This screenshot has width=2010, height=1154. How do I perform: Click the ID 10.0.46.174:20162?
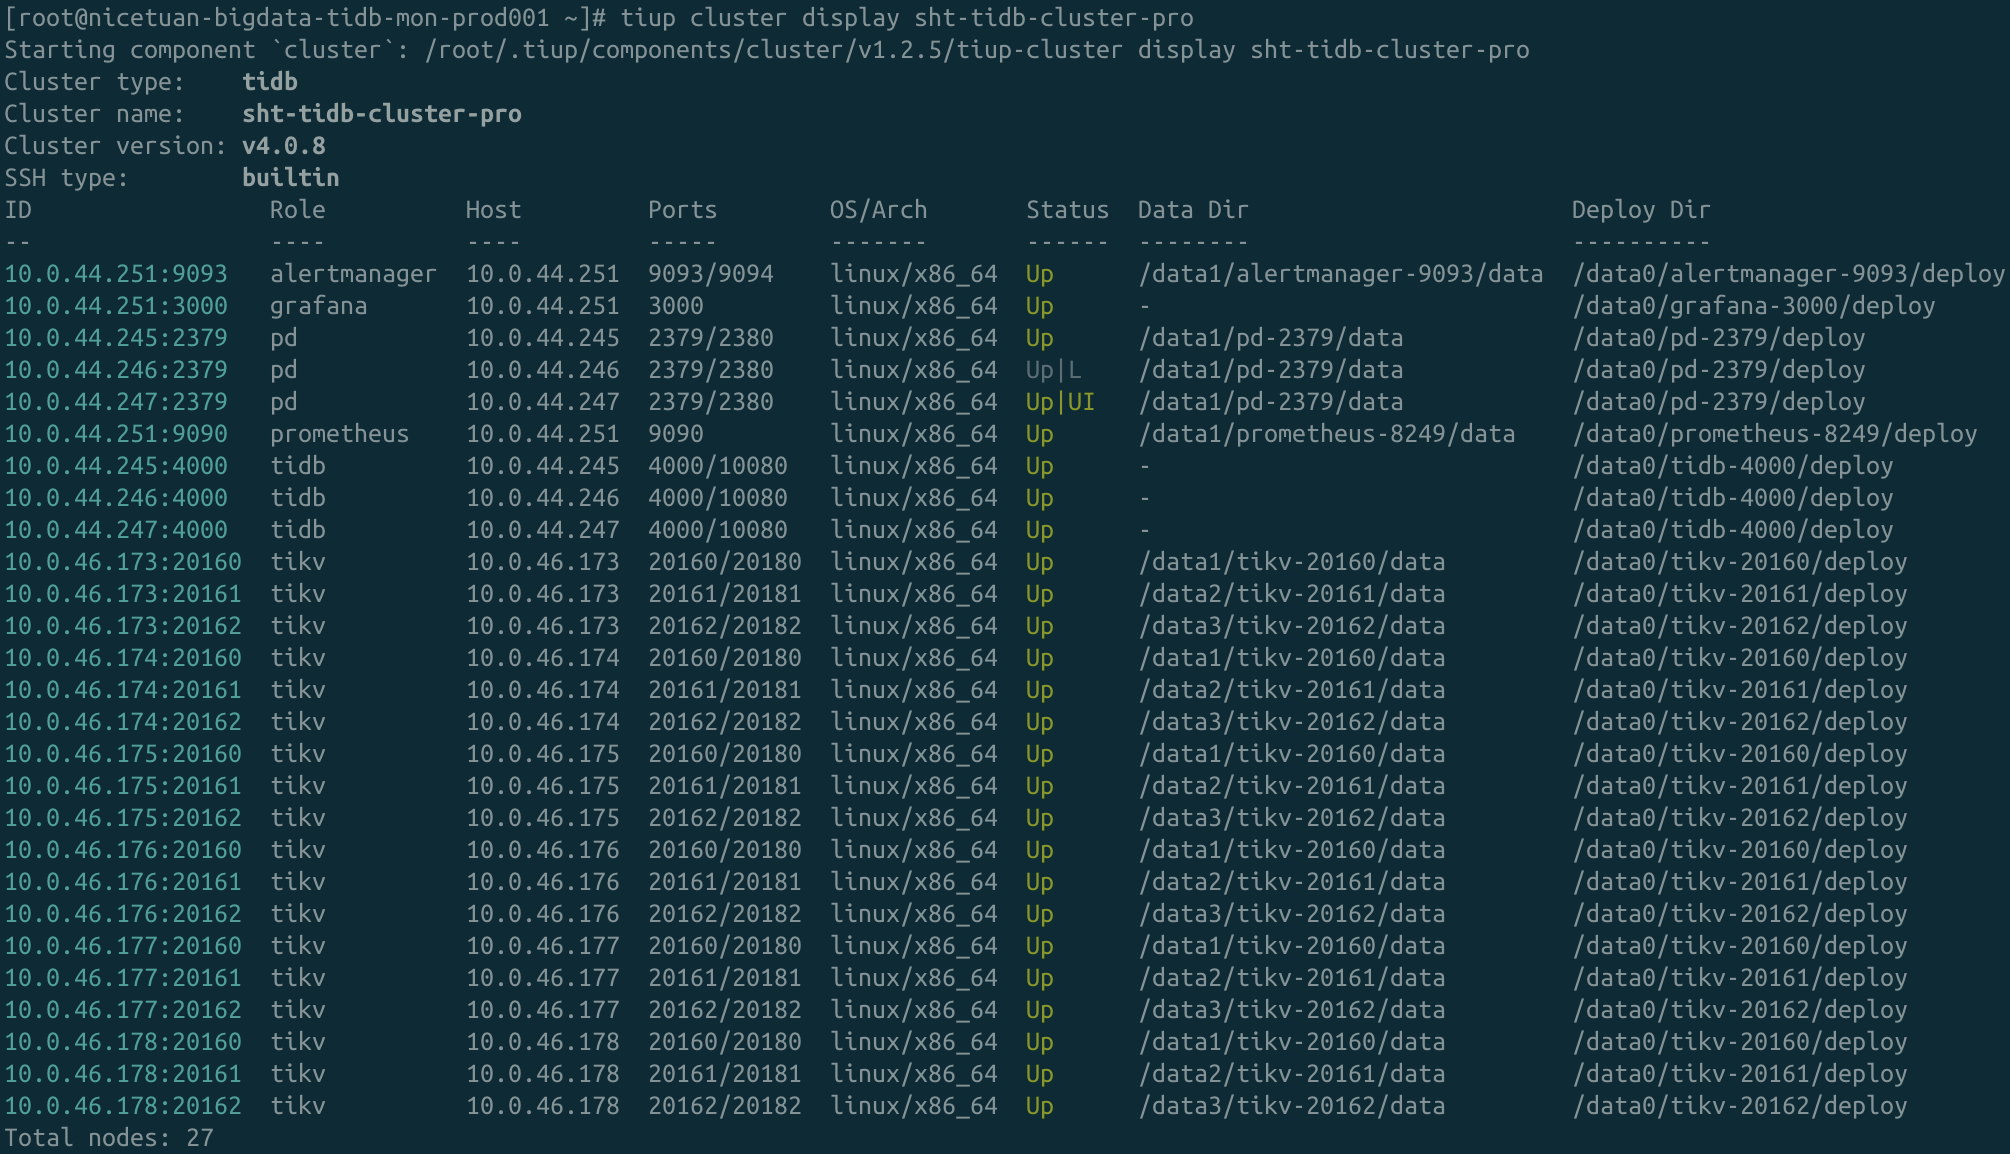(x=123, y=722)
